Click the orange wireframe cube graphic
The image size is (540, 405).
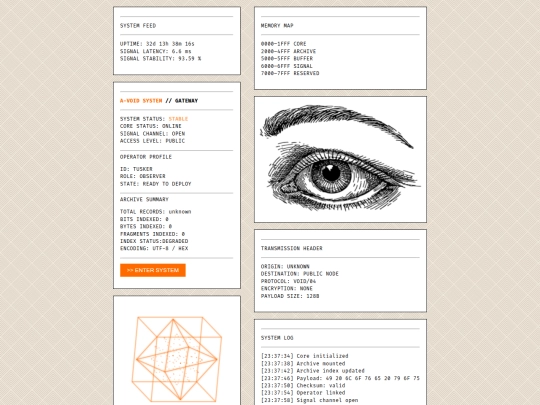tap(177, 359)
